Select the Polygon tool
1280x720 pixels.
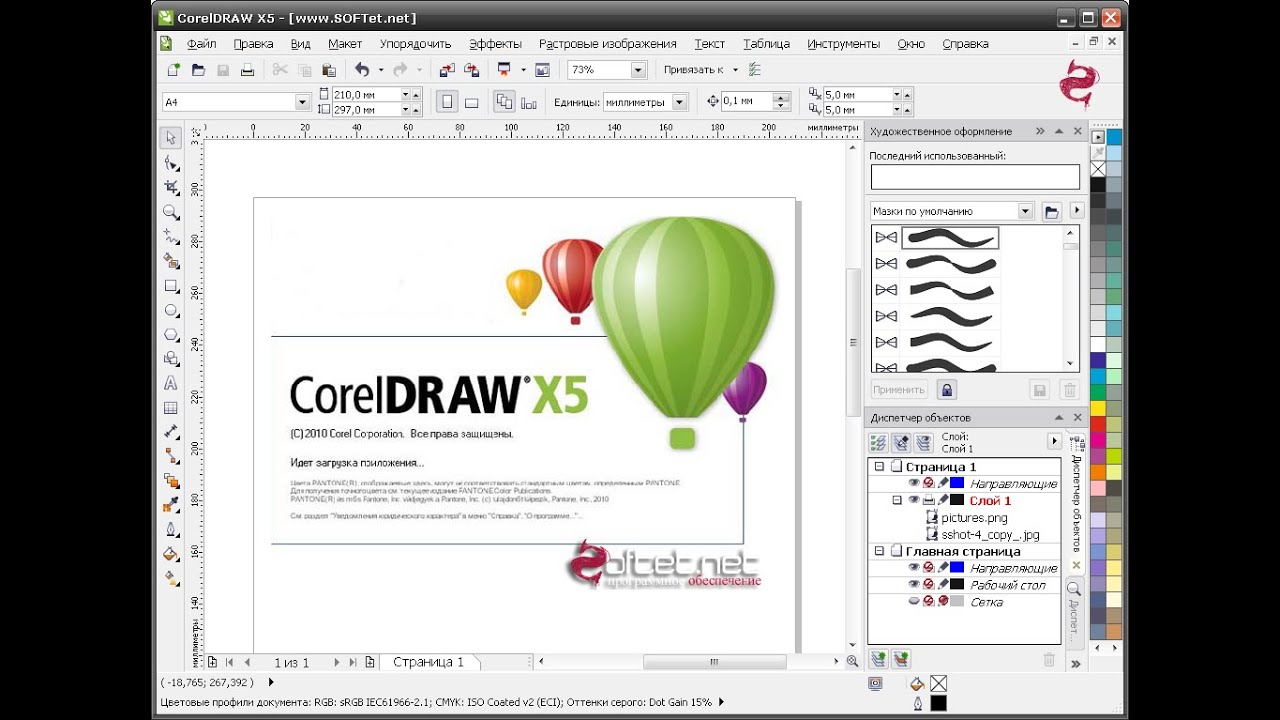click(171, 335)
